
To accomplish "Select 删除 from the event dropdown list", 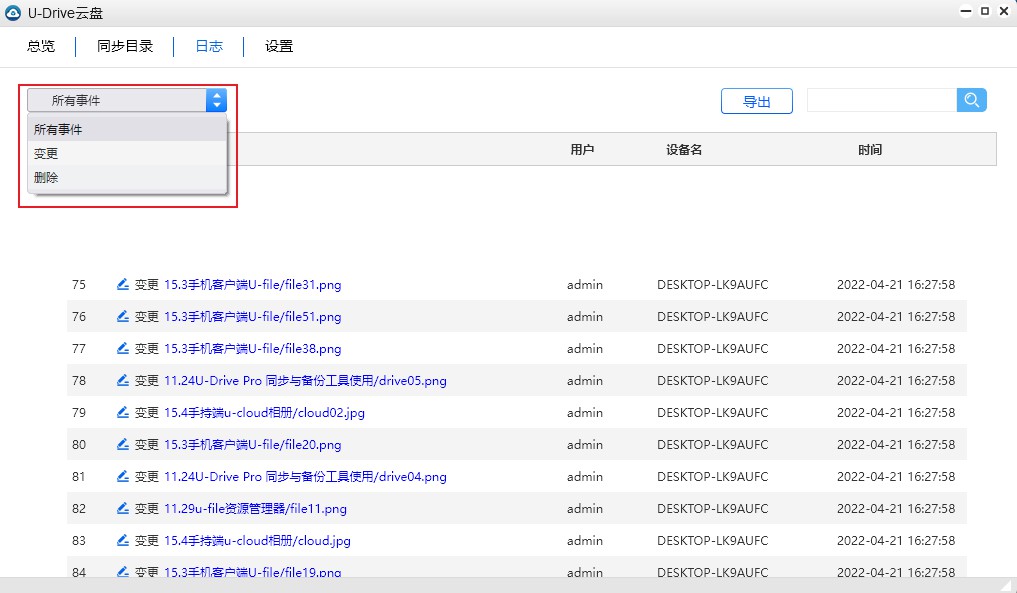I will click(x=46, y=178).
